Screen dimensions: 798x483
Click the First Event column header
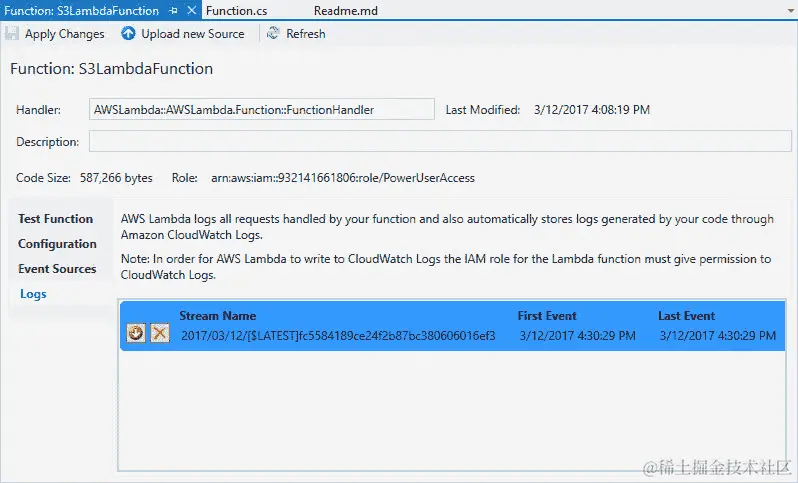pos(547,316)
